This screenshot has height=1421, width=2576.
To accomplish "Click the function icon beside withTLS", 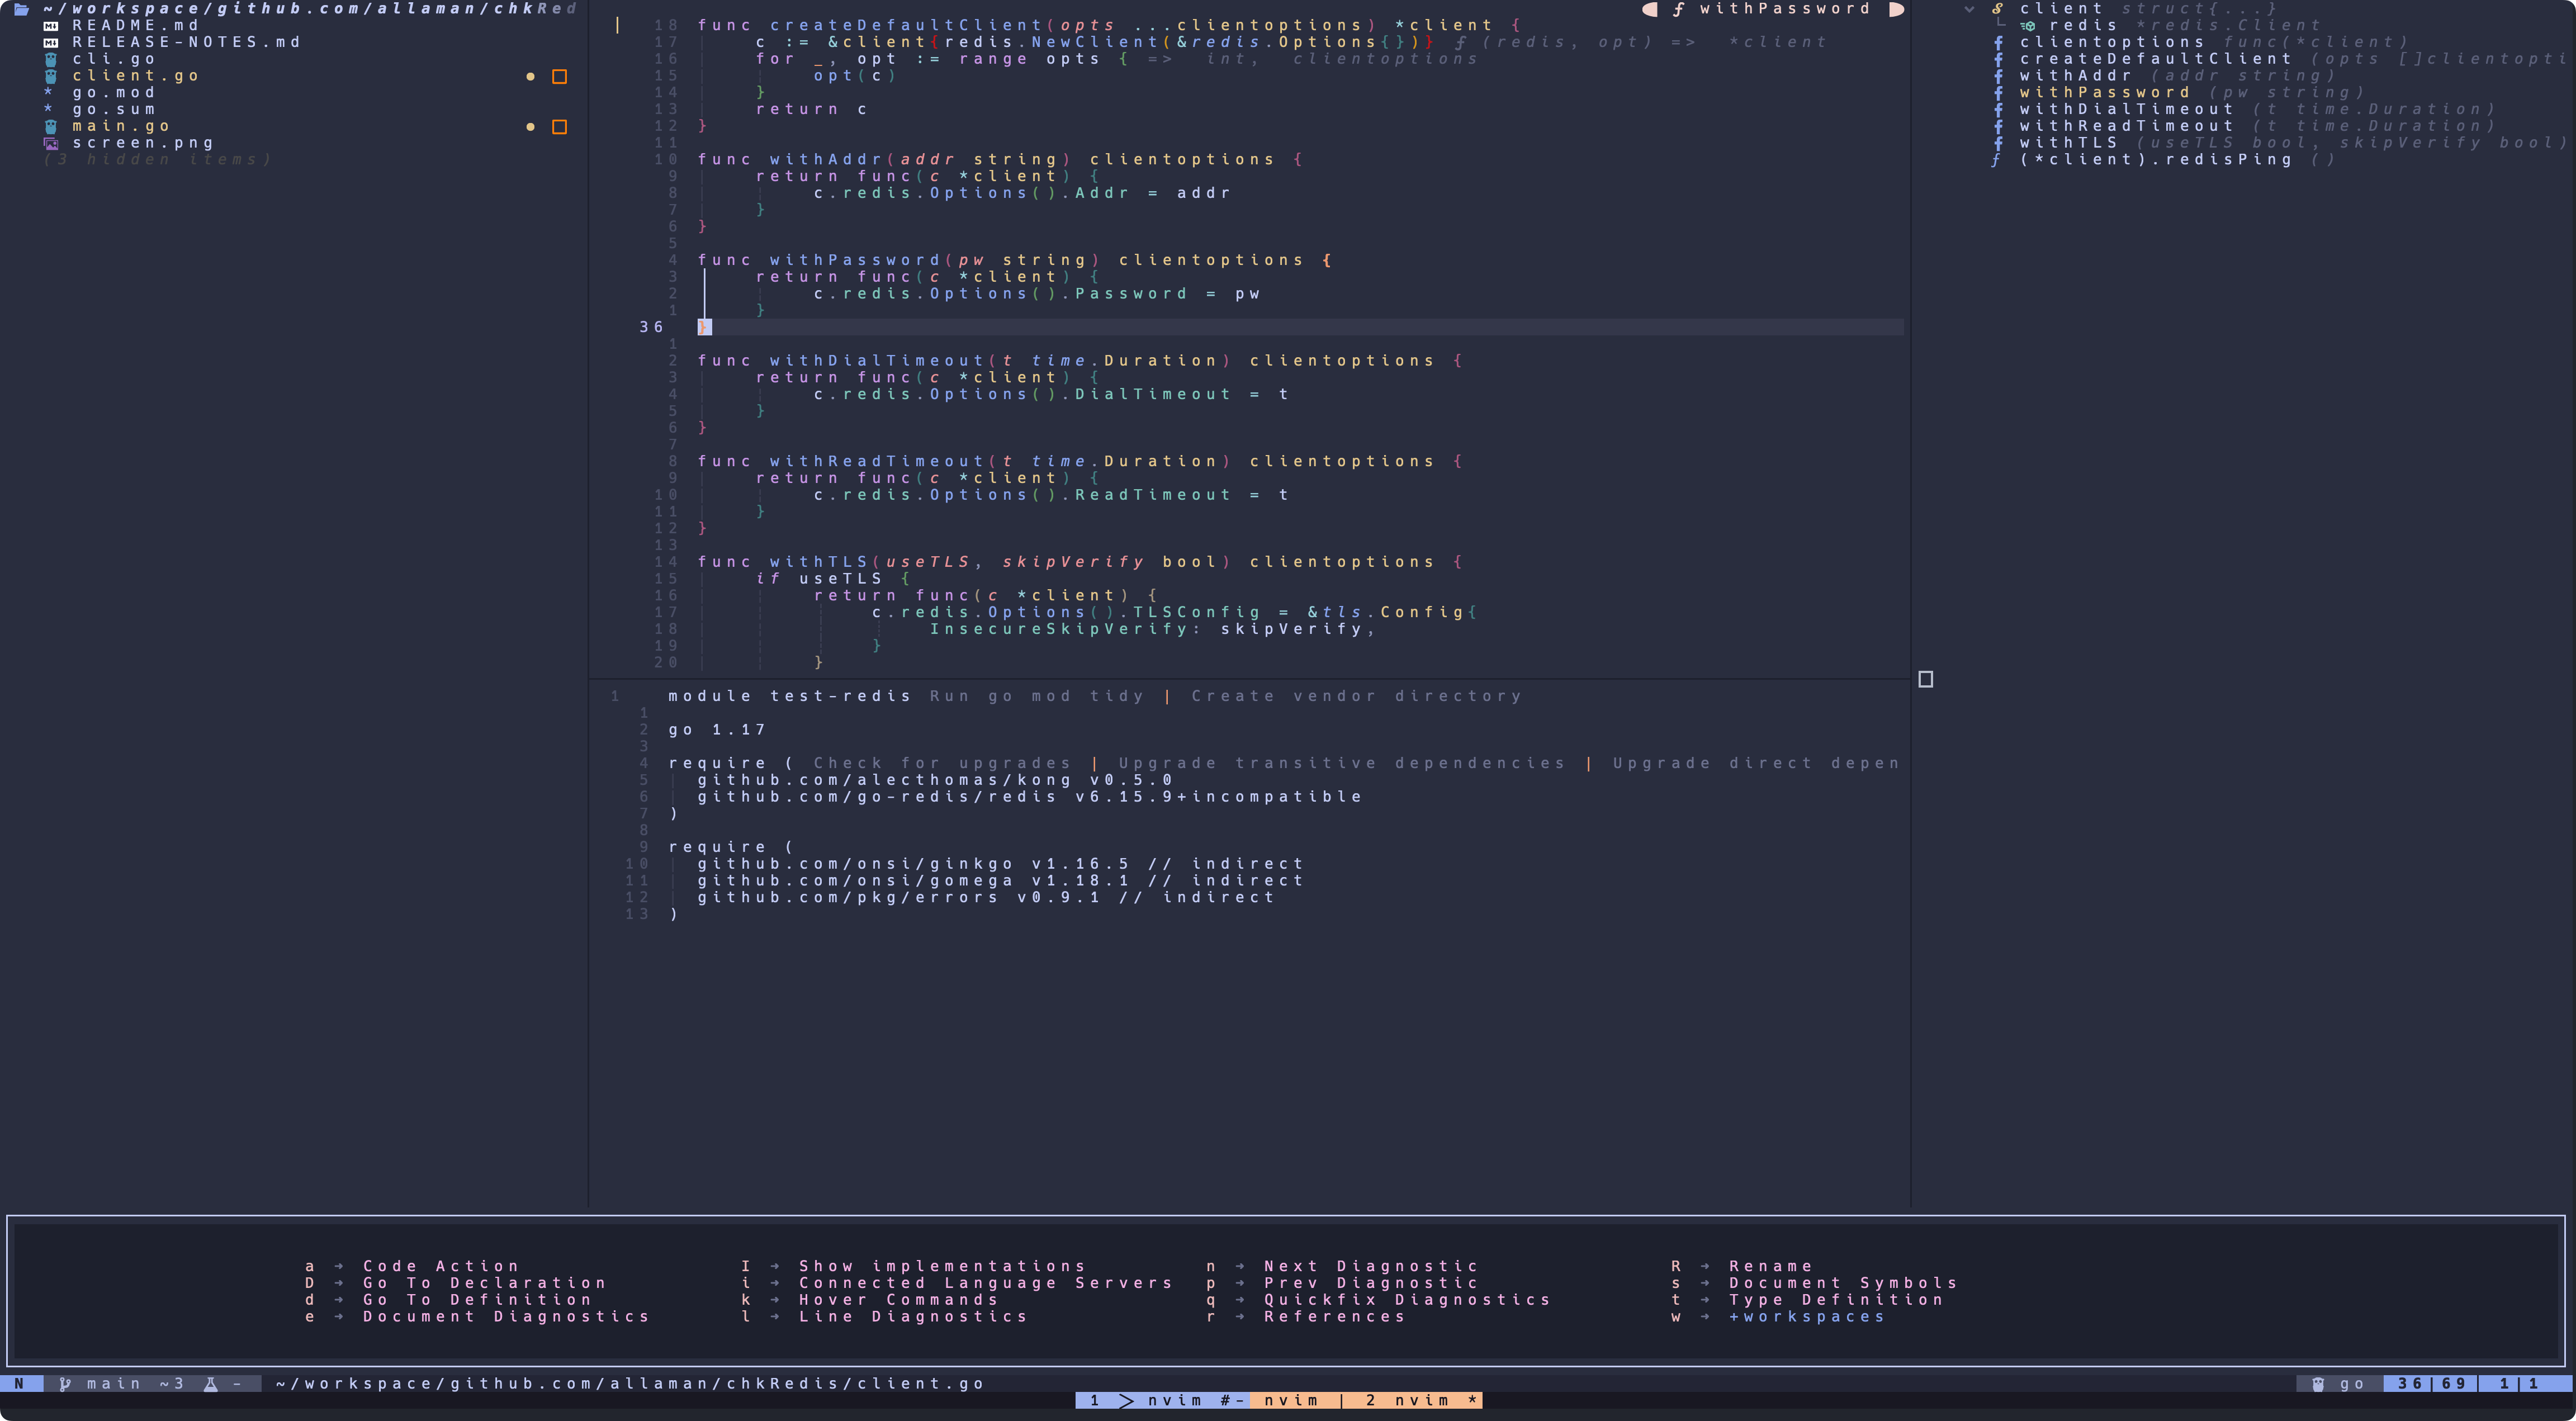I will click(x=1998, y=143).
